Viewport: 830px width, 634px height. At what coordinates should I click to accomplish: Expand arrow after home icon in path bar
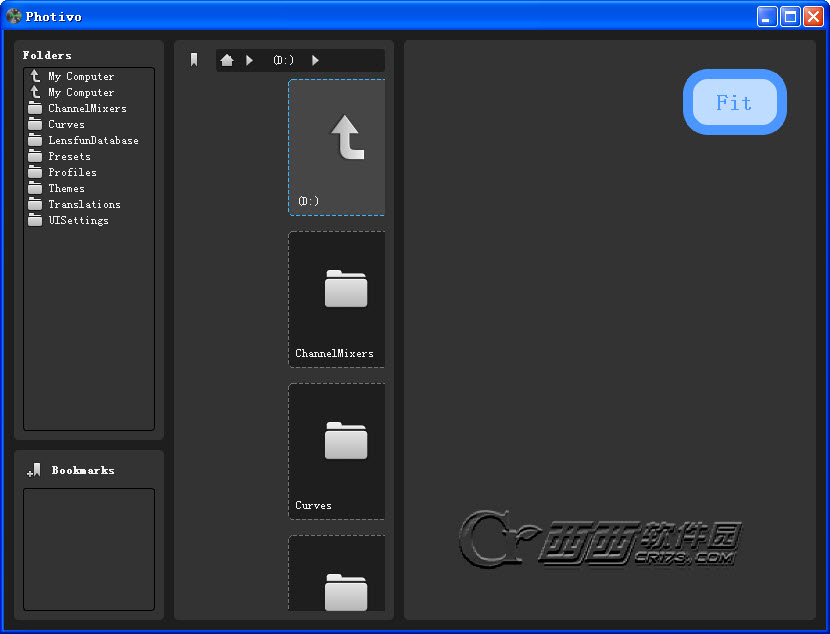click(x=249, y=60)
